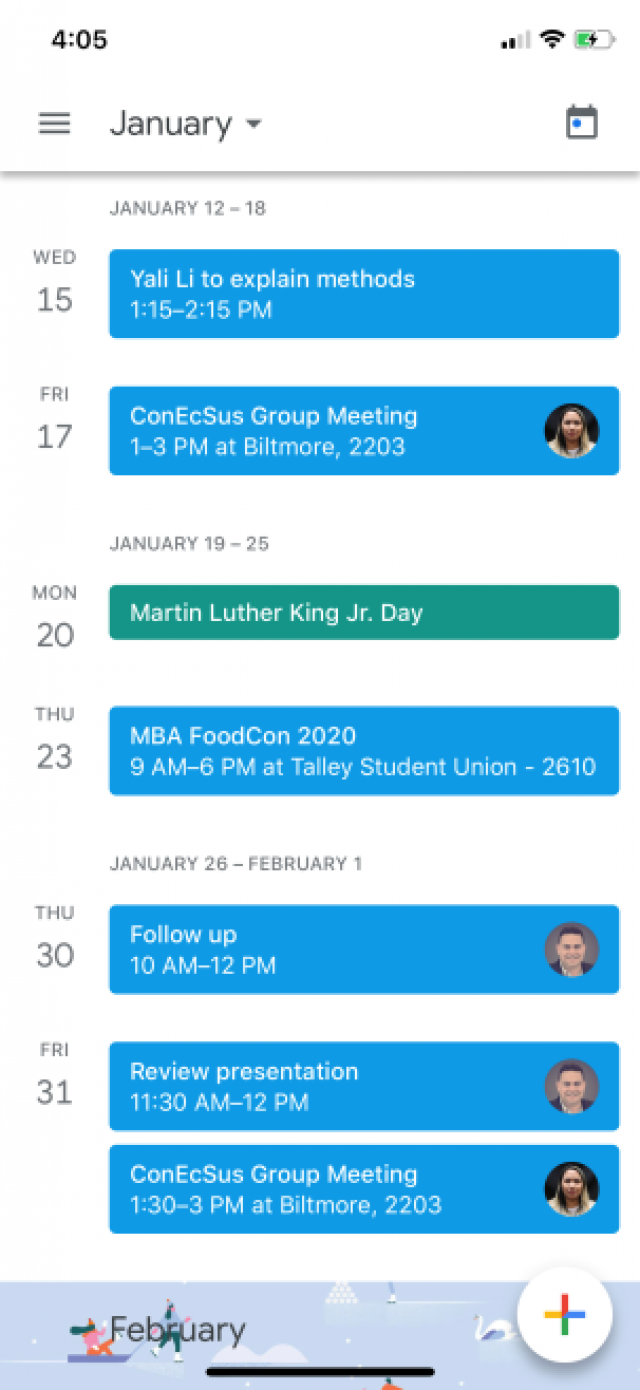The image size is (640, 1390).
Task: Open the hamburger navigation menu
Action: 54,123
